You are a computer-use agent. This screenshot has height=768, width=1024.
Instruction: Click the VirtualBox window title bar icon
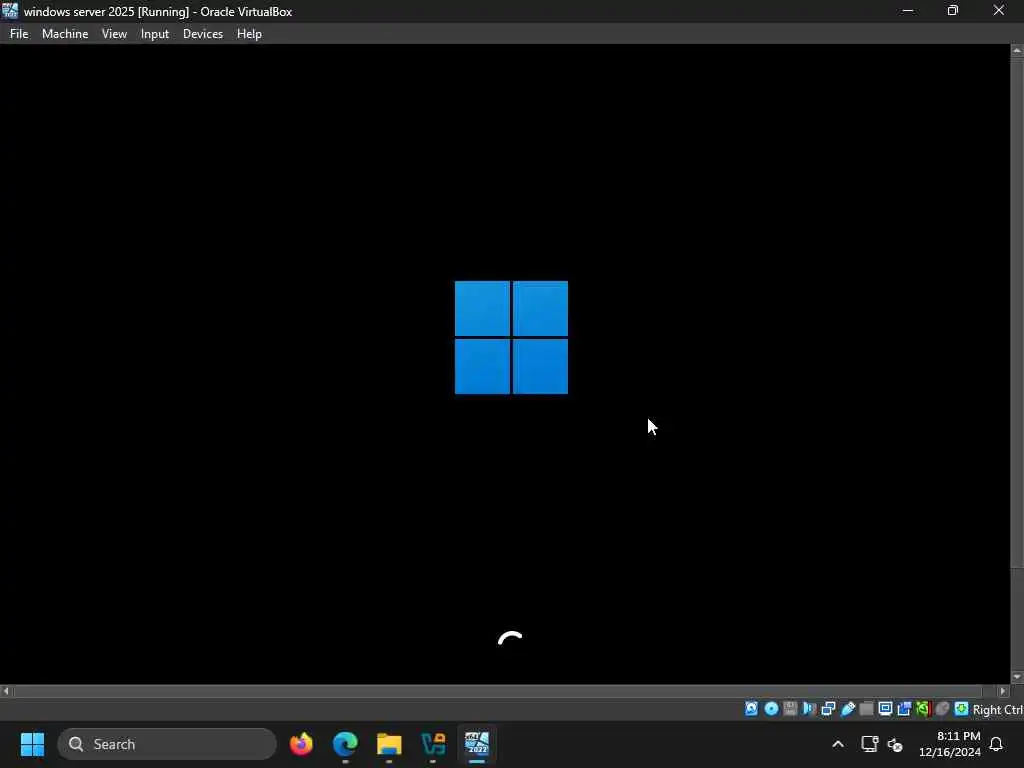point(10,11)
